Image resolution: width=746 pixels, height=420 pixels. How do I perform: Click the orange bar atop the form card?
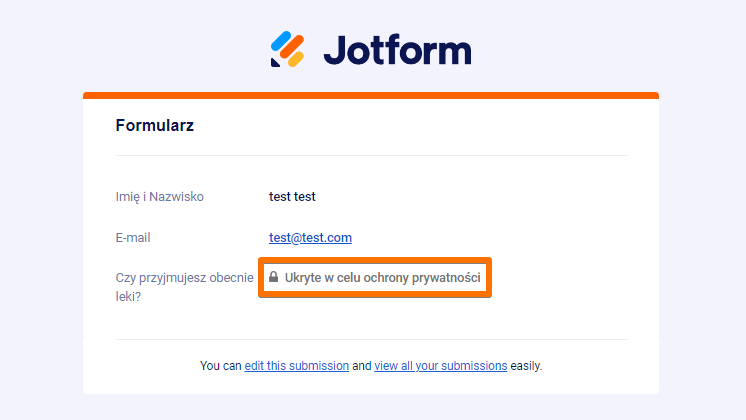tap(371, 96)
